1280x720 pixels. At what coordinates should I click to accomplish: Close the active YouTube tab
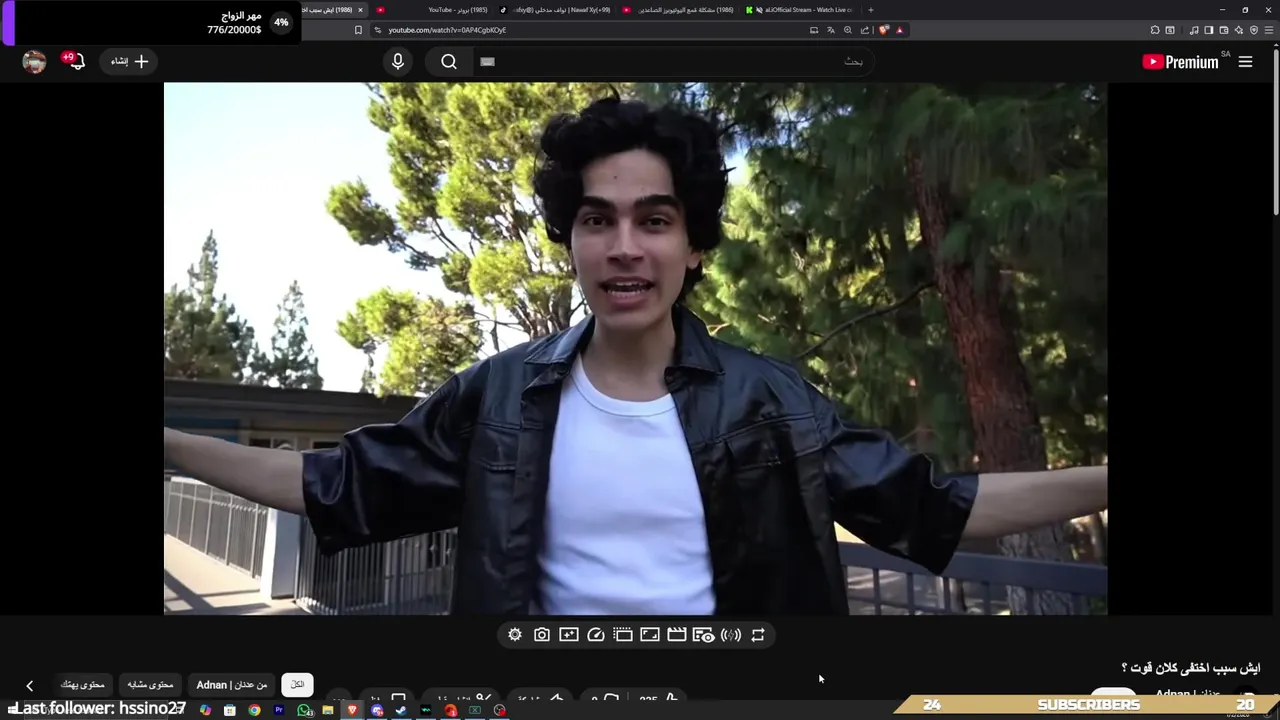click(360, 10)
